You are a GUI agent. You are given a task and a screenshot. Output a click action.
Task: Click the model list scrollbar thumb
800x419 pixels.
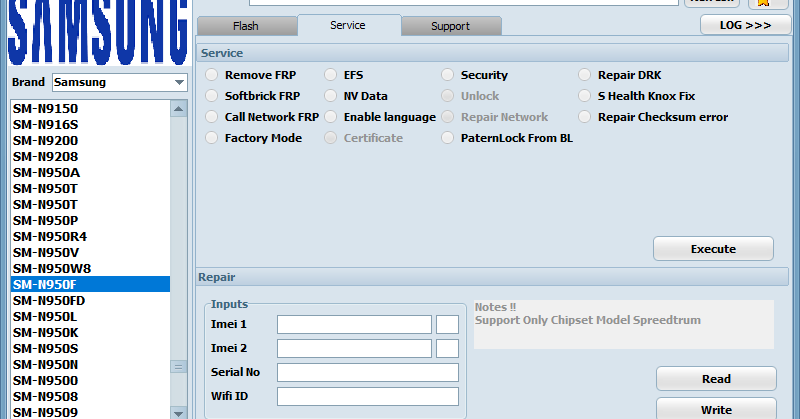(179, 366)
